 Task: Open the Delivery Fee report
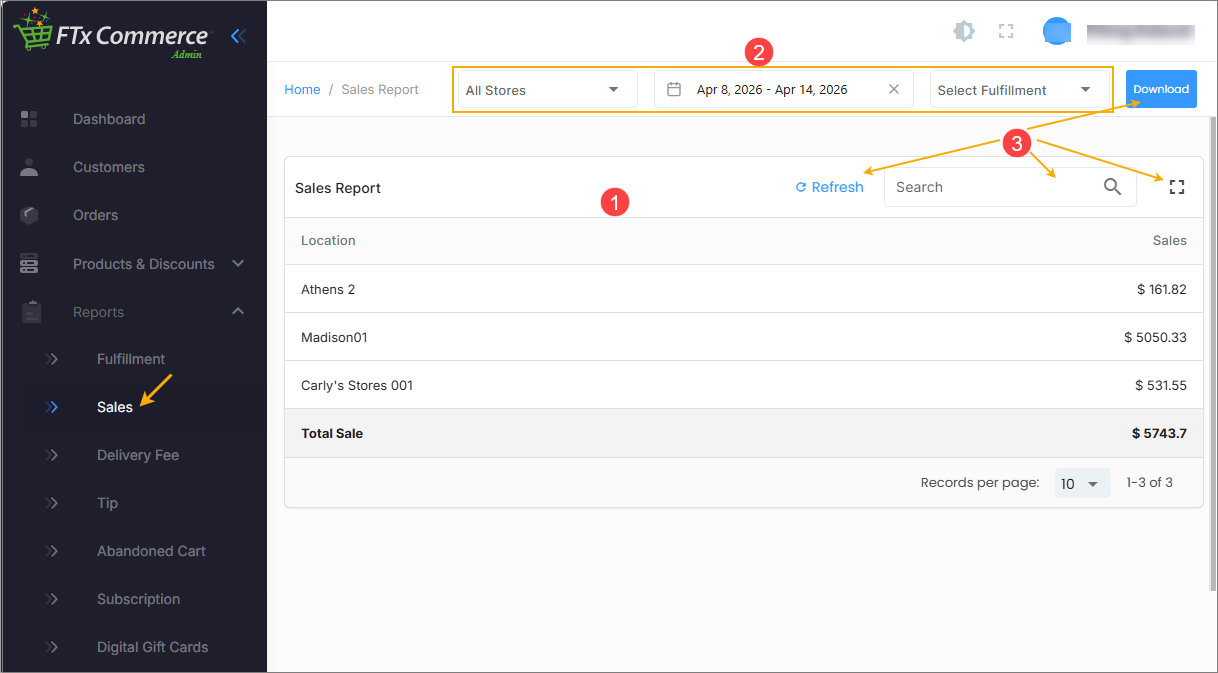(137, 455)
